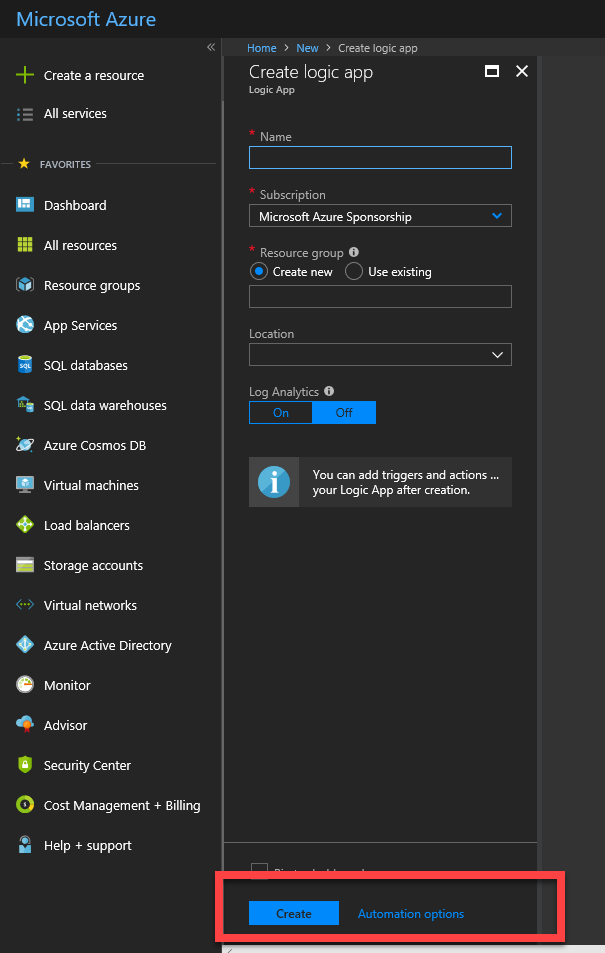Open the Location dropdown
Viewport: 605px width, 953px height.
tap(380, 355)
